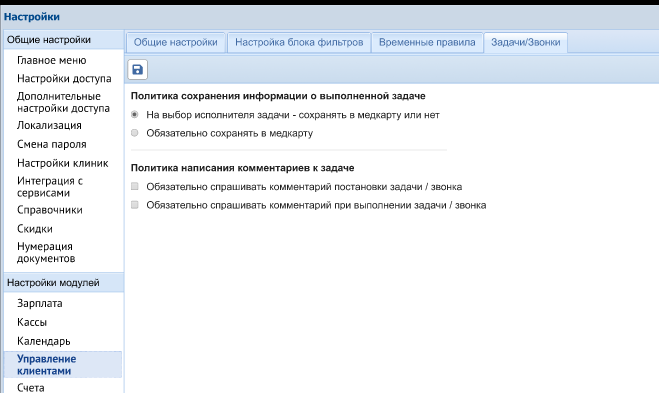Open 'Интеграция с сервисами' sidebar item

click(50, 187)
